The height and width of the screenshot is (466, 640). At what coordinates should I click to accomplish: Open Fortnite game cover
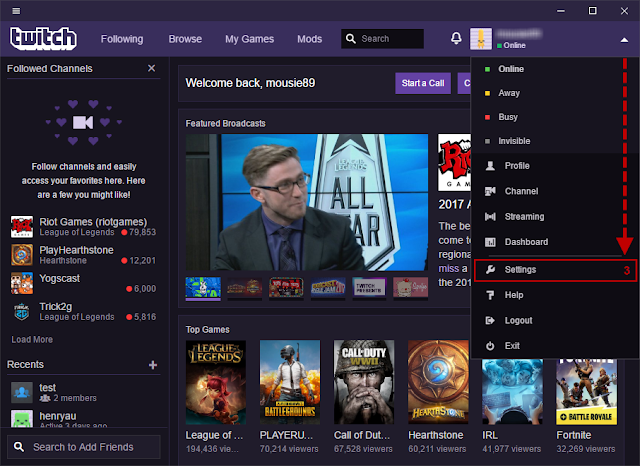[587, 392]
